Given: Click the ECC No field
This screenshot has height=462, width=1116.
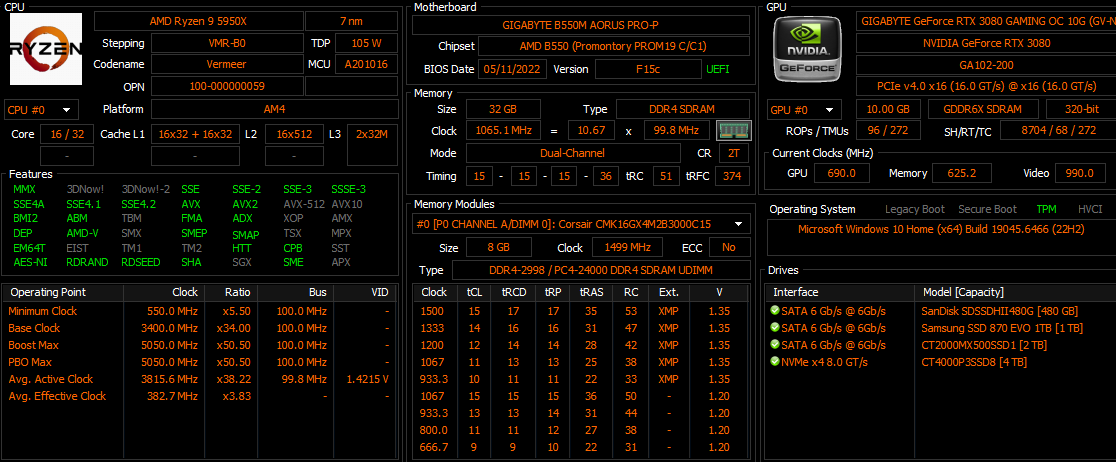Looking at the screenshot, I should click(x=728, y=248).
